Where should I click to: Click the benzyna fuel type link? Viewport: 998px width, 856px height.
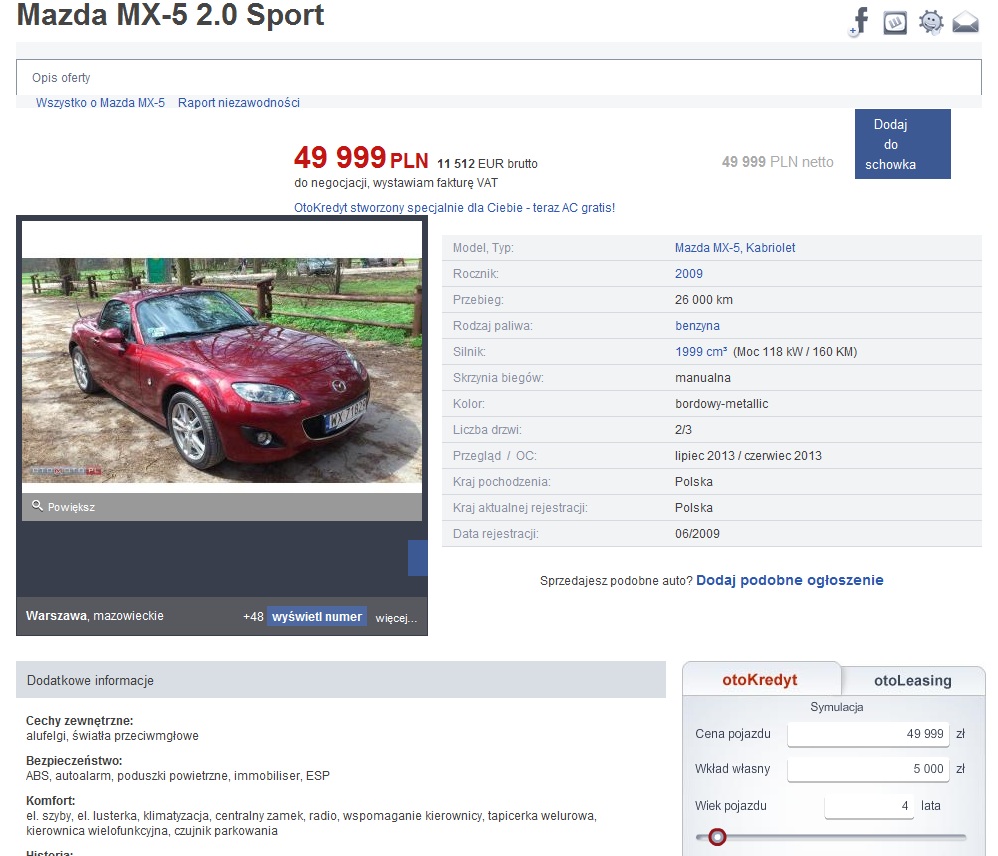(x=697, y=326)
